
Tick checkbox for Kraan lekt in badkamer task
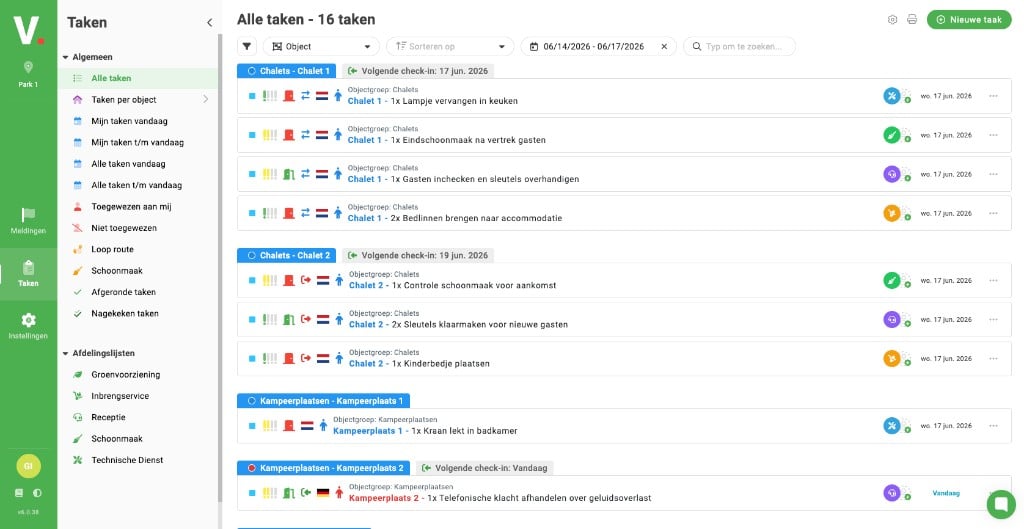click(252, 426)
